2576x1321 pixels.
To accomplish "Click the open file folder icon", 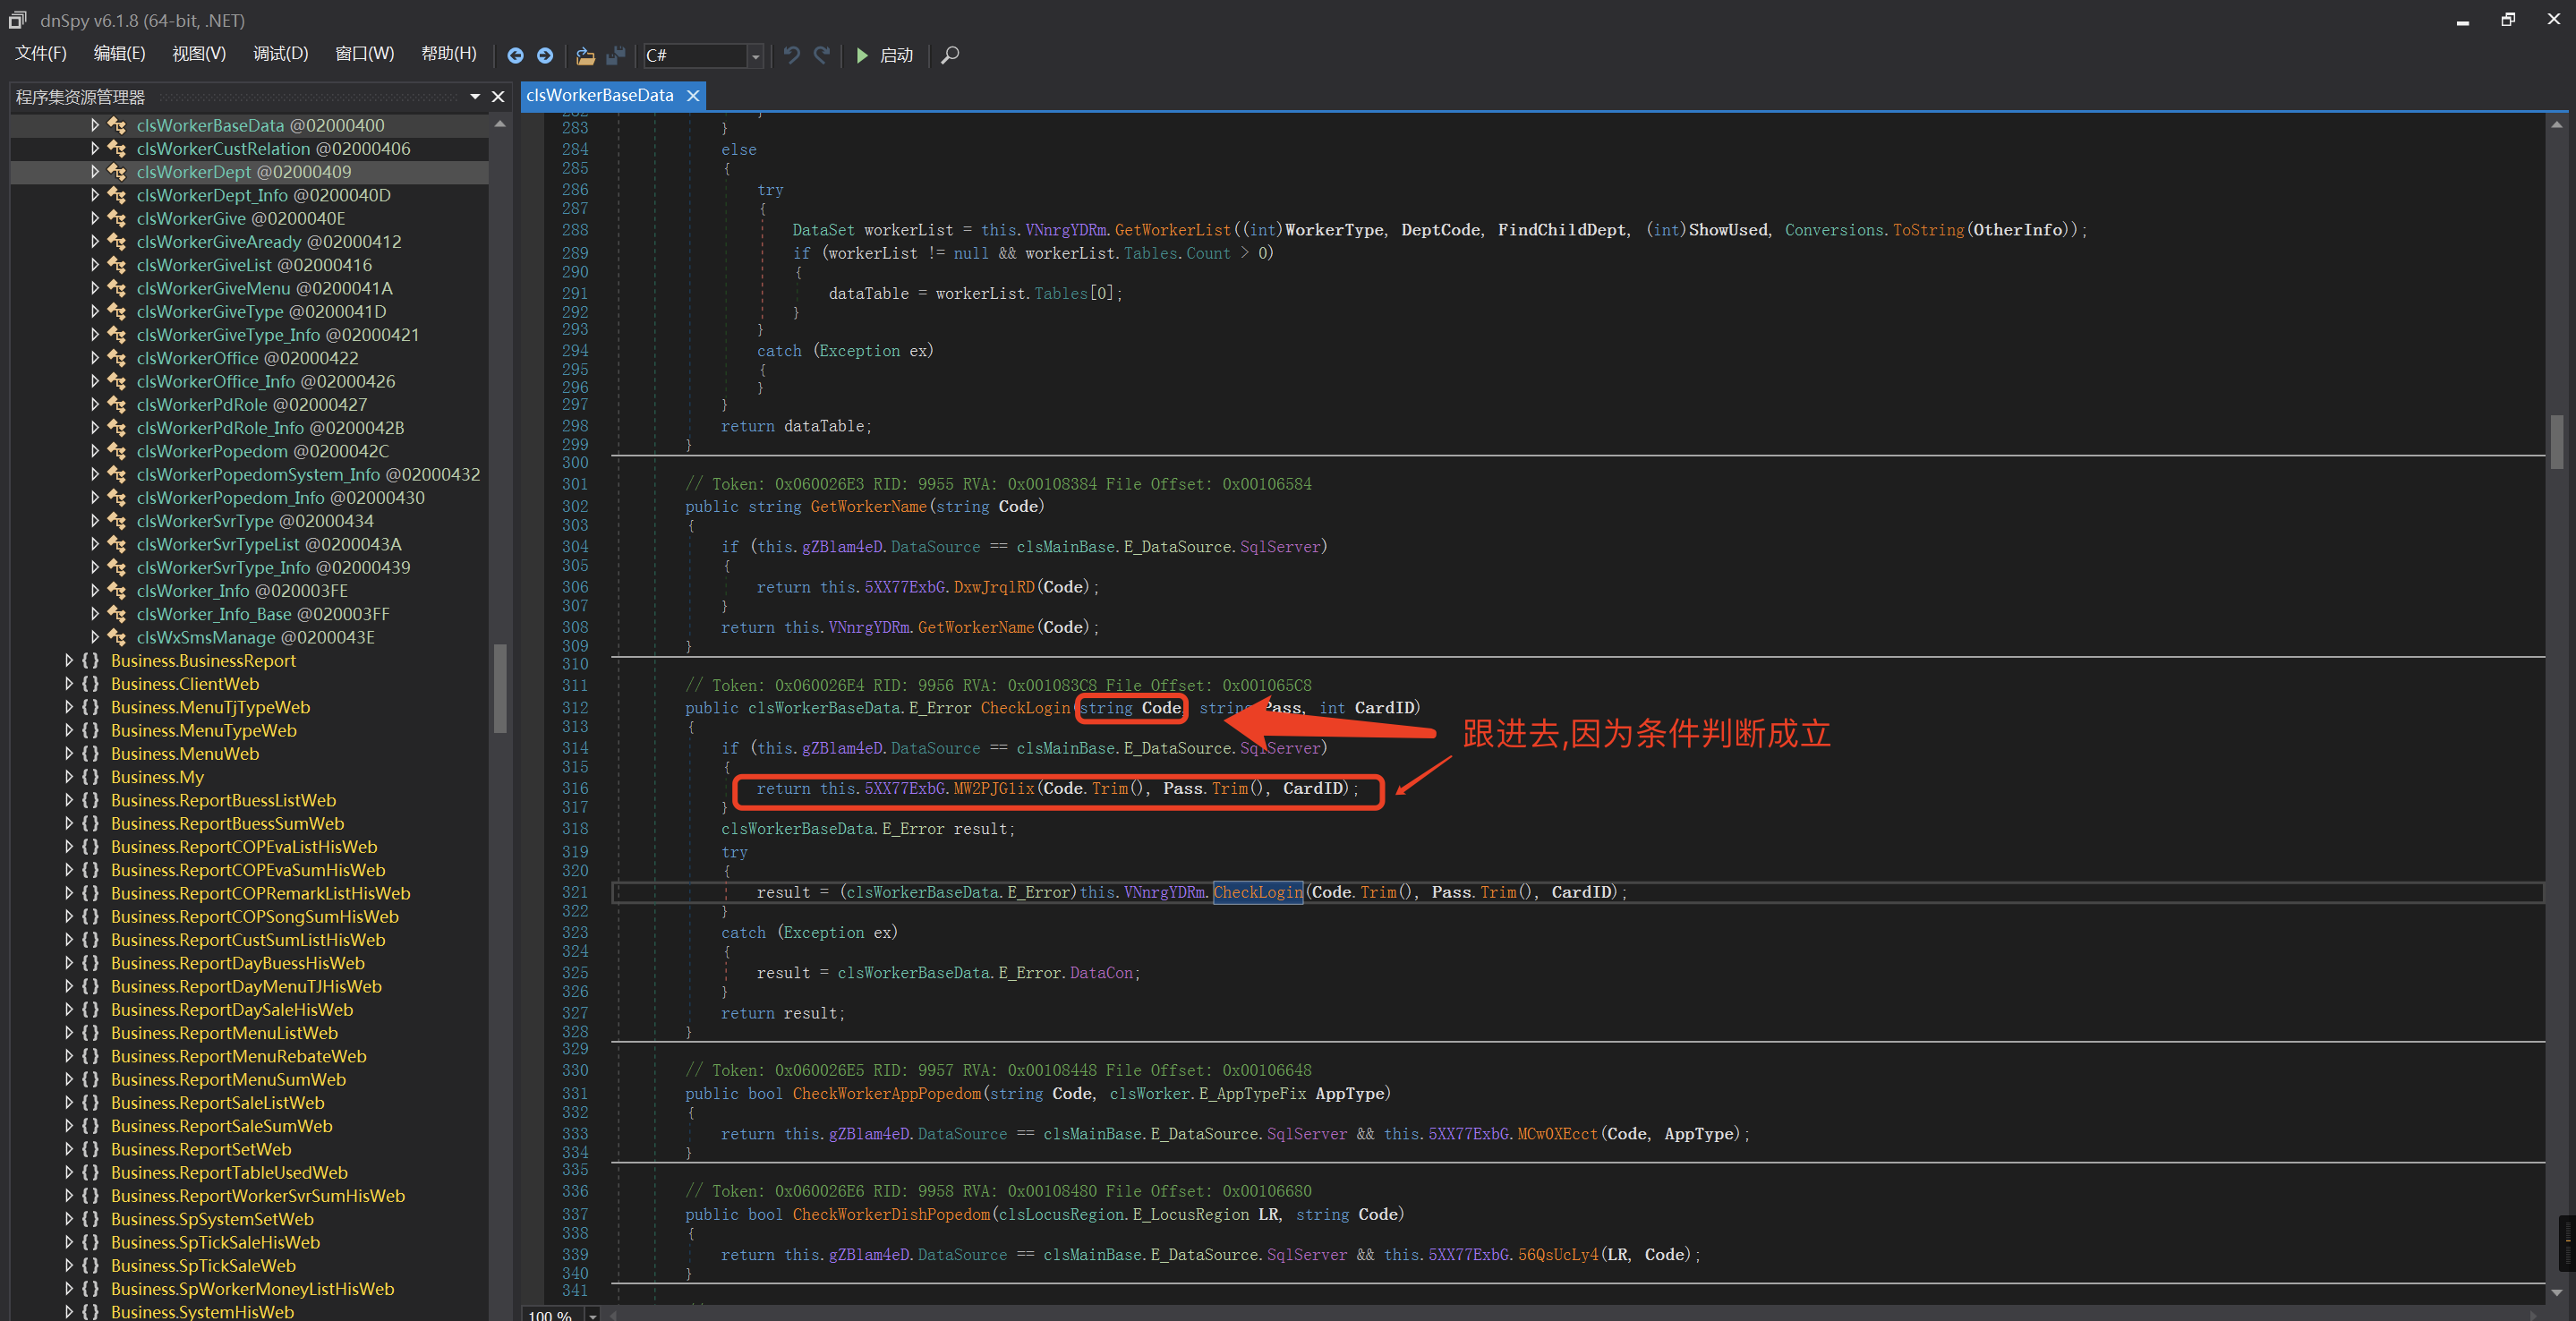I will click(586, 56).
